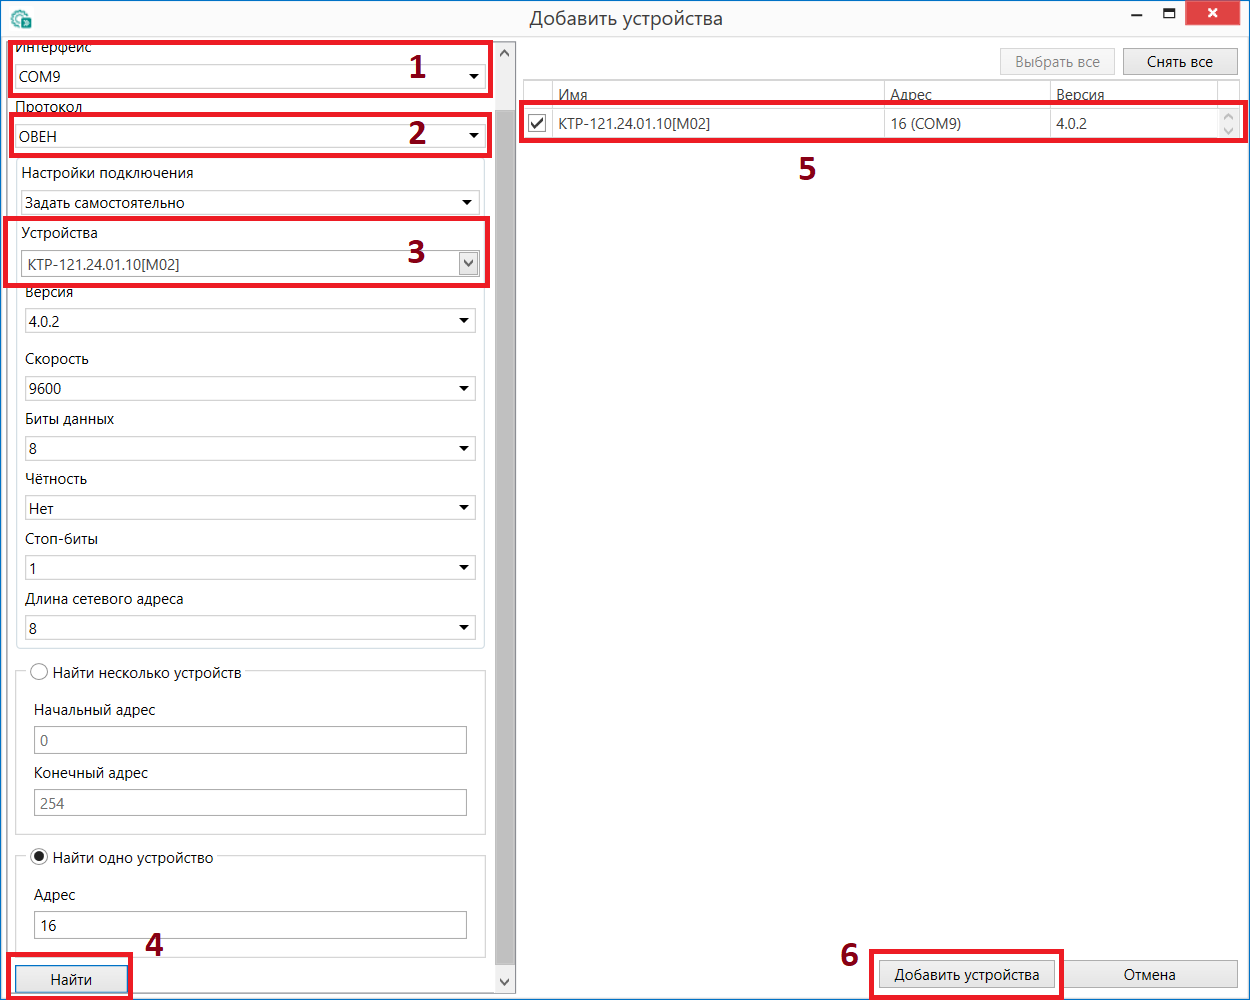This screenshot has width=1250, height=1000.
Task: Click the Отмена button
Action: [x=1148, y=974]
